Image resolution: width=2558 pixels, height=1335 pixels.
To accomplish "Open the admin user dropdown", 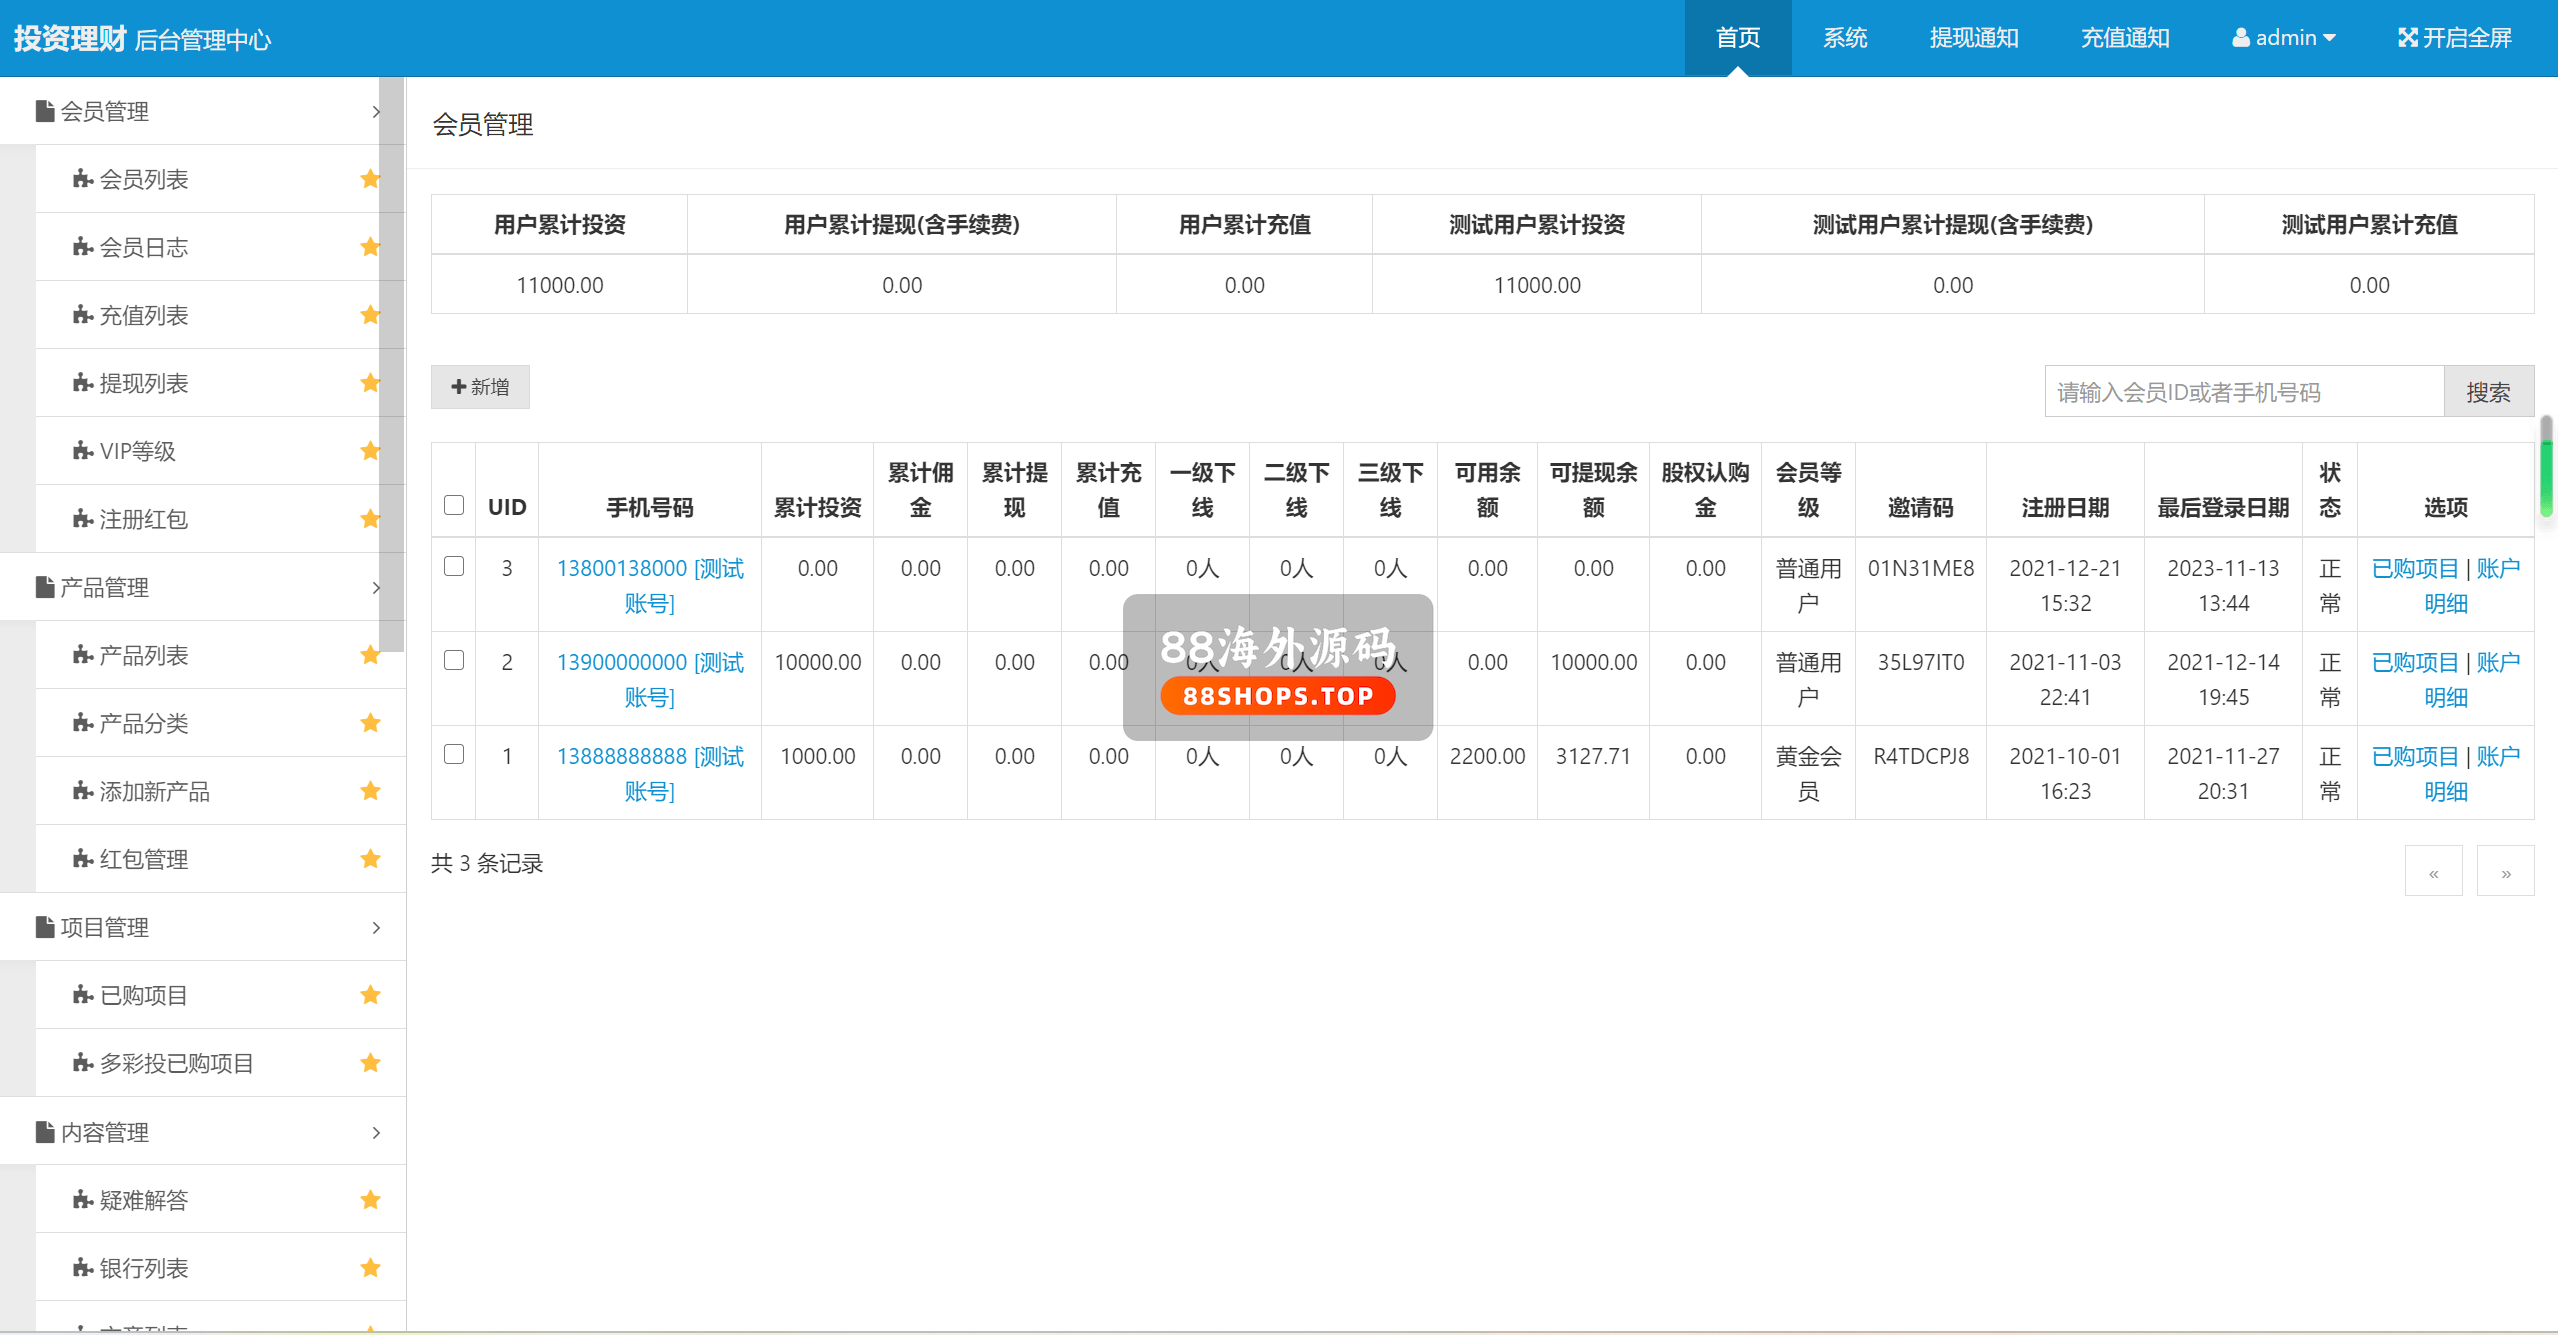I will (2283, 38).
